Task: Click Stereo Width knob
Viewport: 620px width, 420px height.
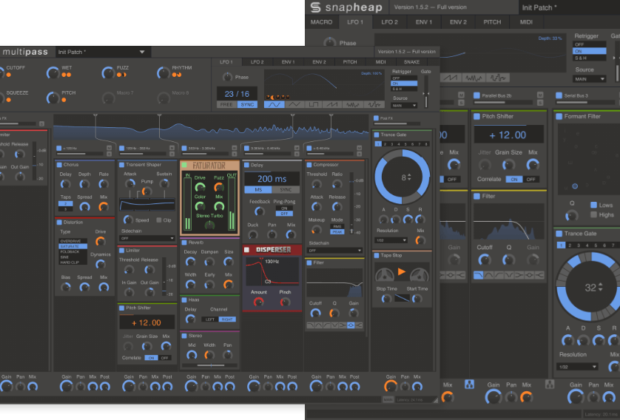Action: click(209, 355)
